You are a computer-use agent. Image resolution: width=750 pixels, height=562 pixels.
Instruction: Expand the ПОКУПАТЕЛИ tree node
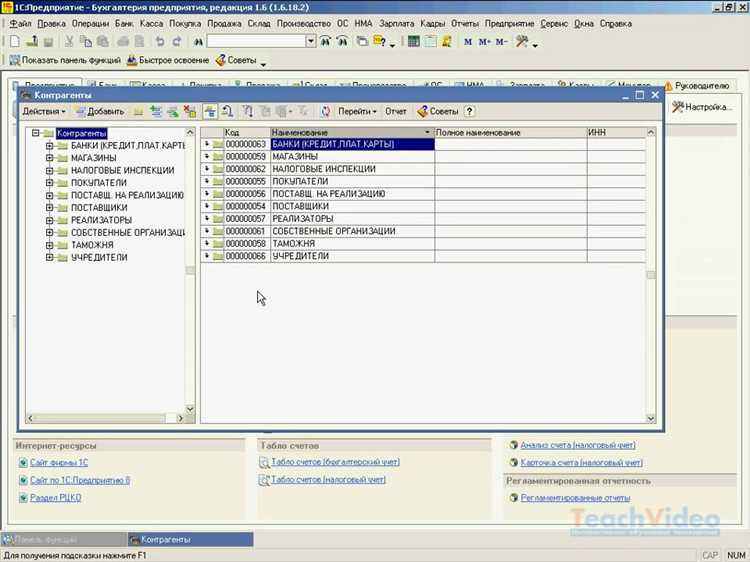pyautogui.click(x=49, y=183)
